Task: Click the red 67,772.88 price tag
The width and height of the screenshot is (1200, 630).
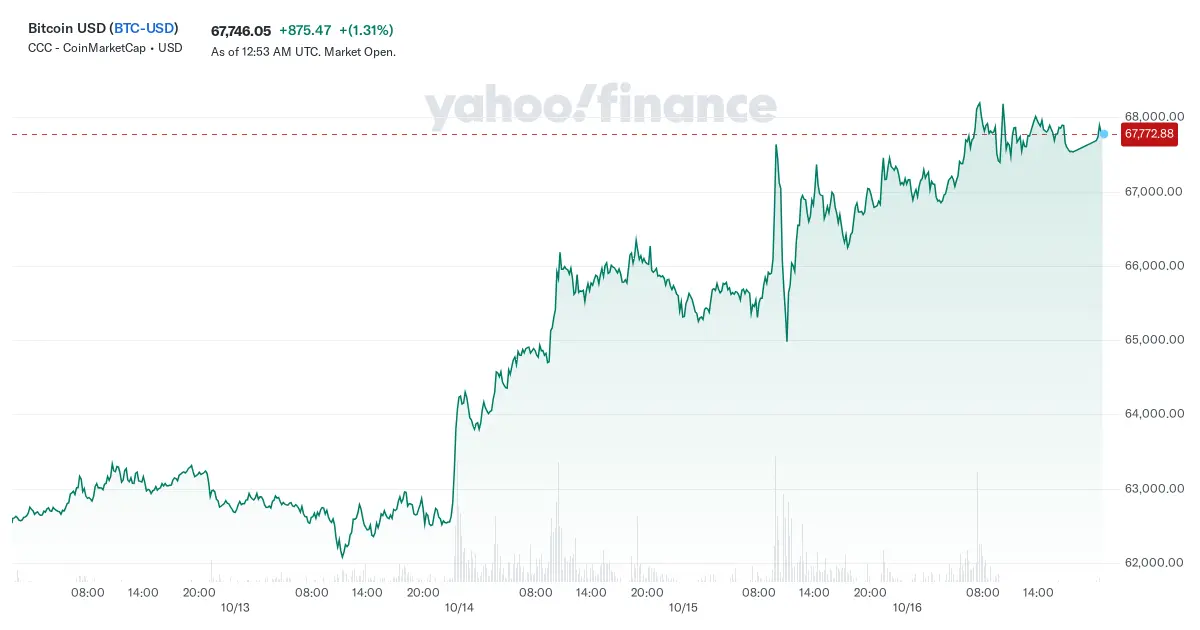Action: (x=1149, y=133)
